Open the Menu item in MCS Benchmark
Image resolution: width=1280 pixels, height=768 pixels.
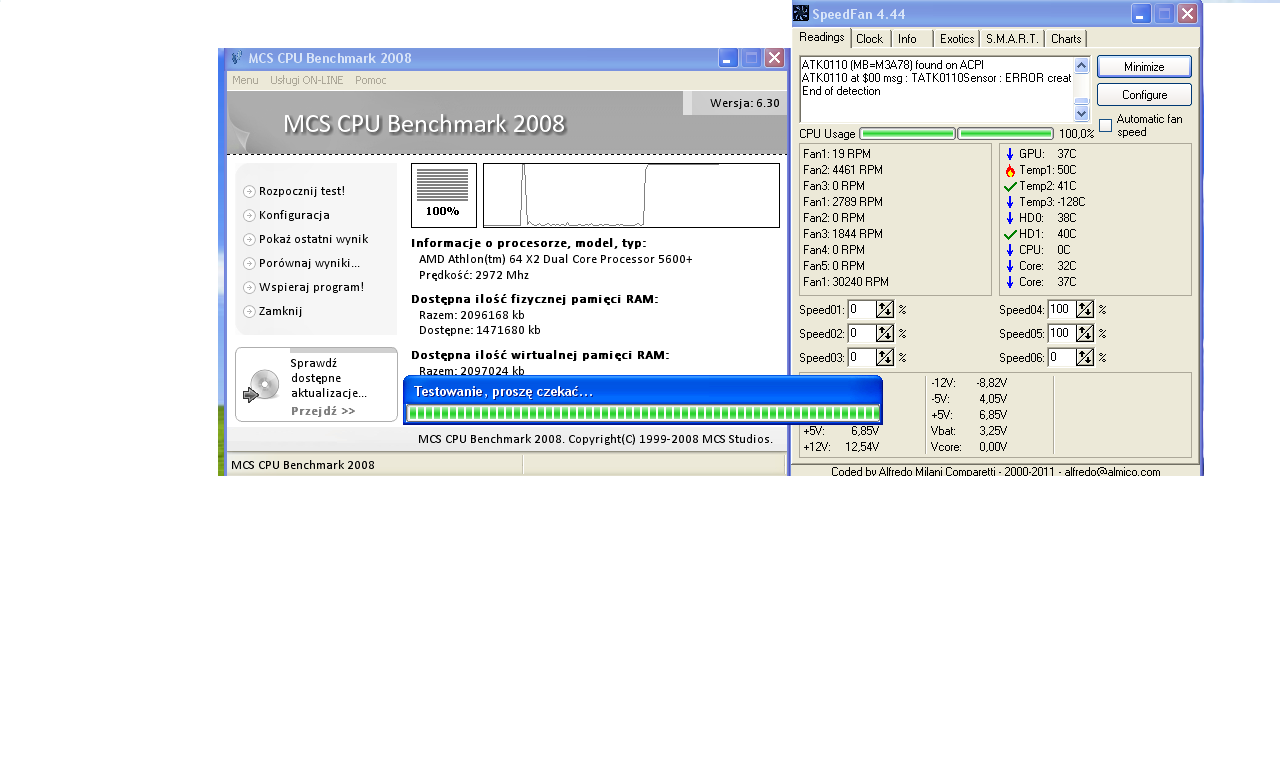tap(245, 80)
